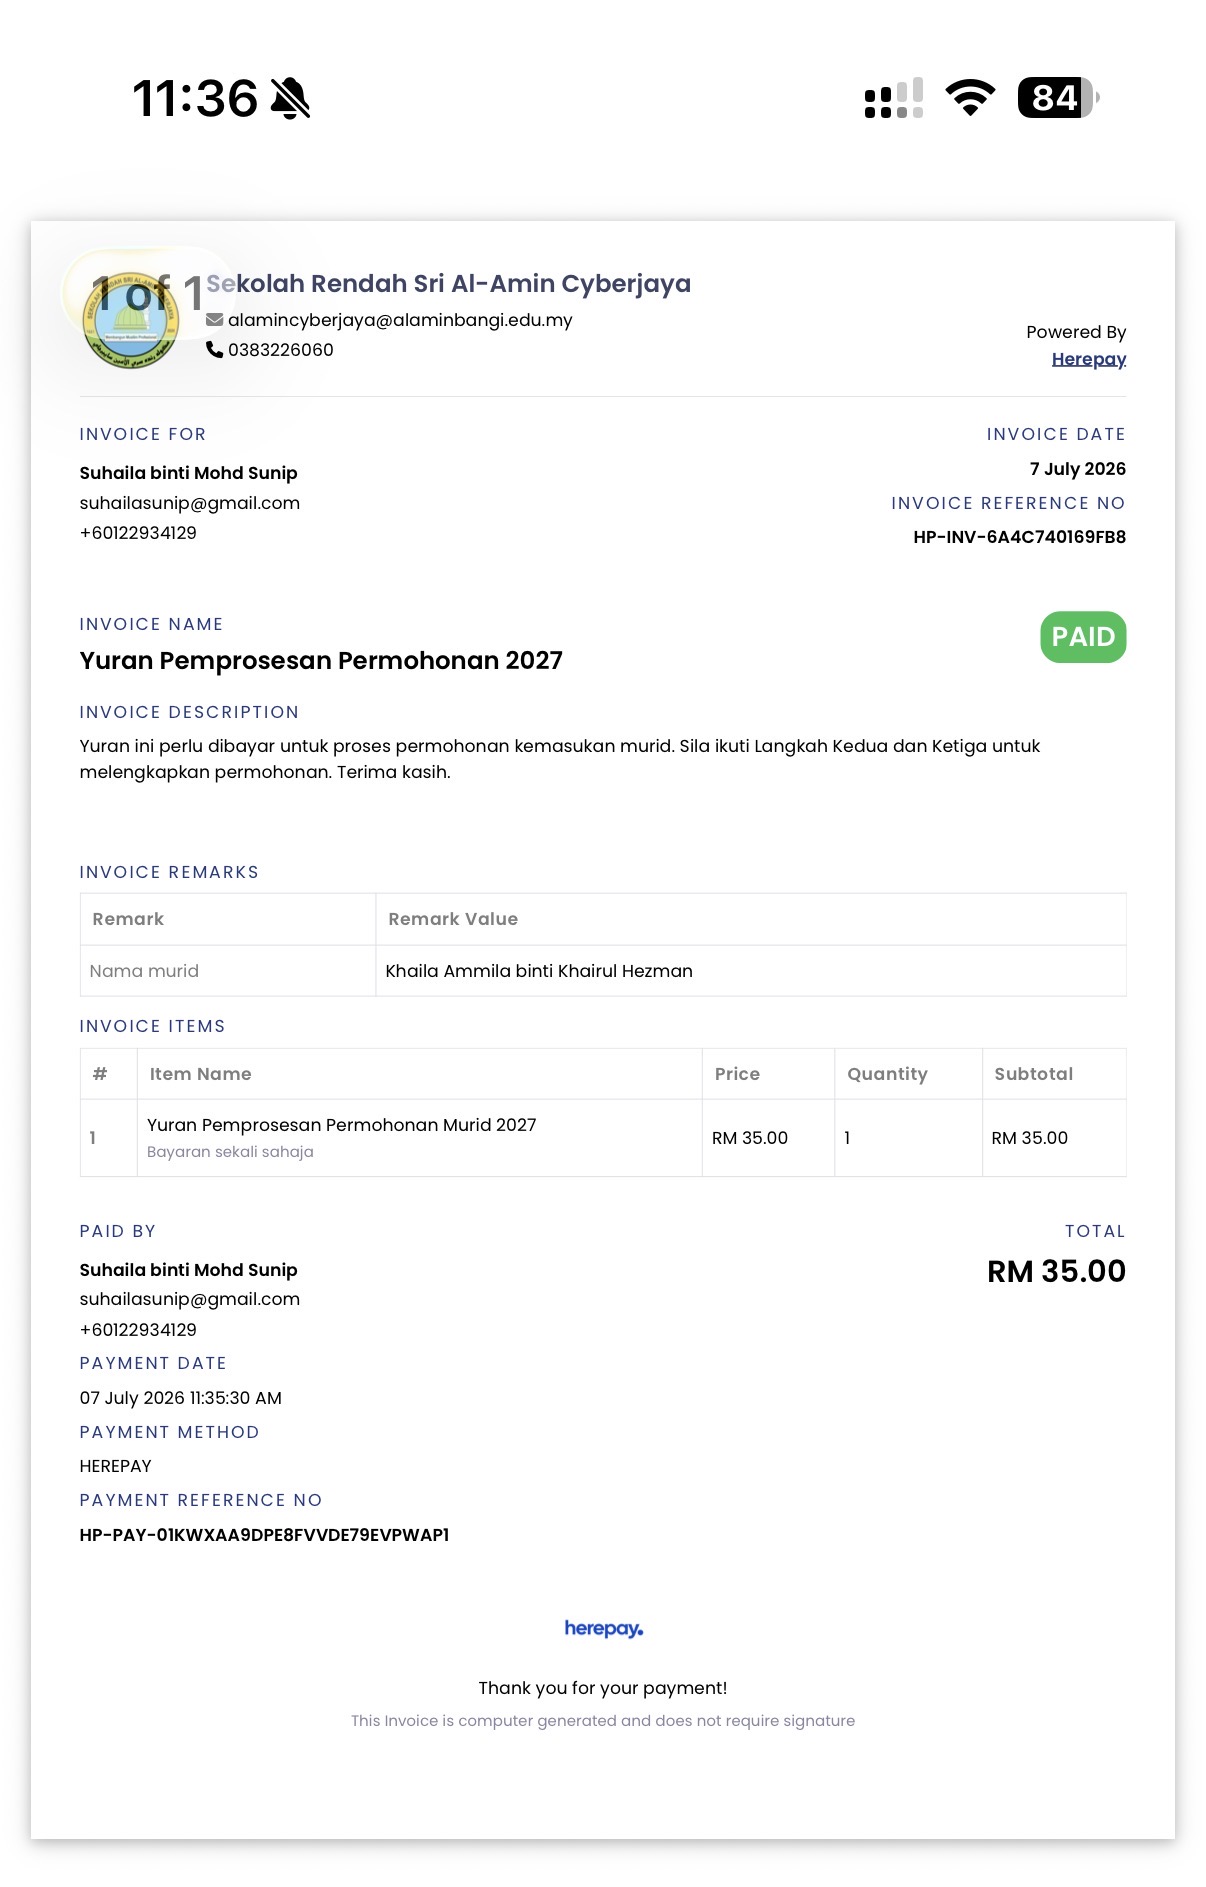
Task: Tap the green PAID status badge
Action: [1083, 637]
